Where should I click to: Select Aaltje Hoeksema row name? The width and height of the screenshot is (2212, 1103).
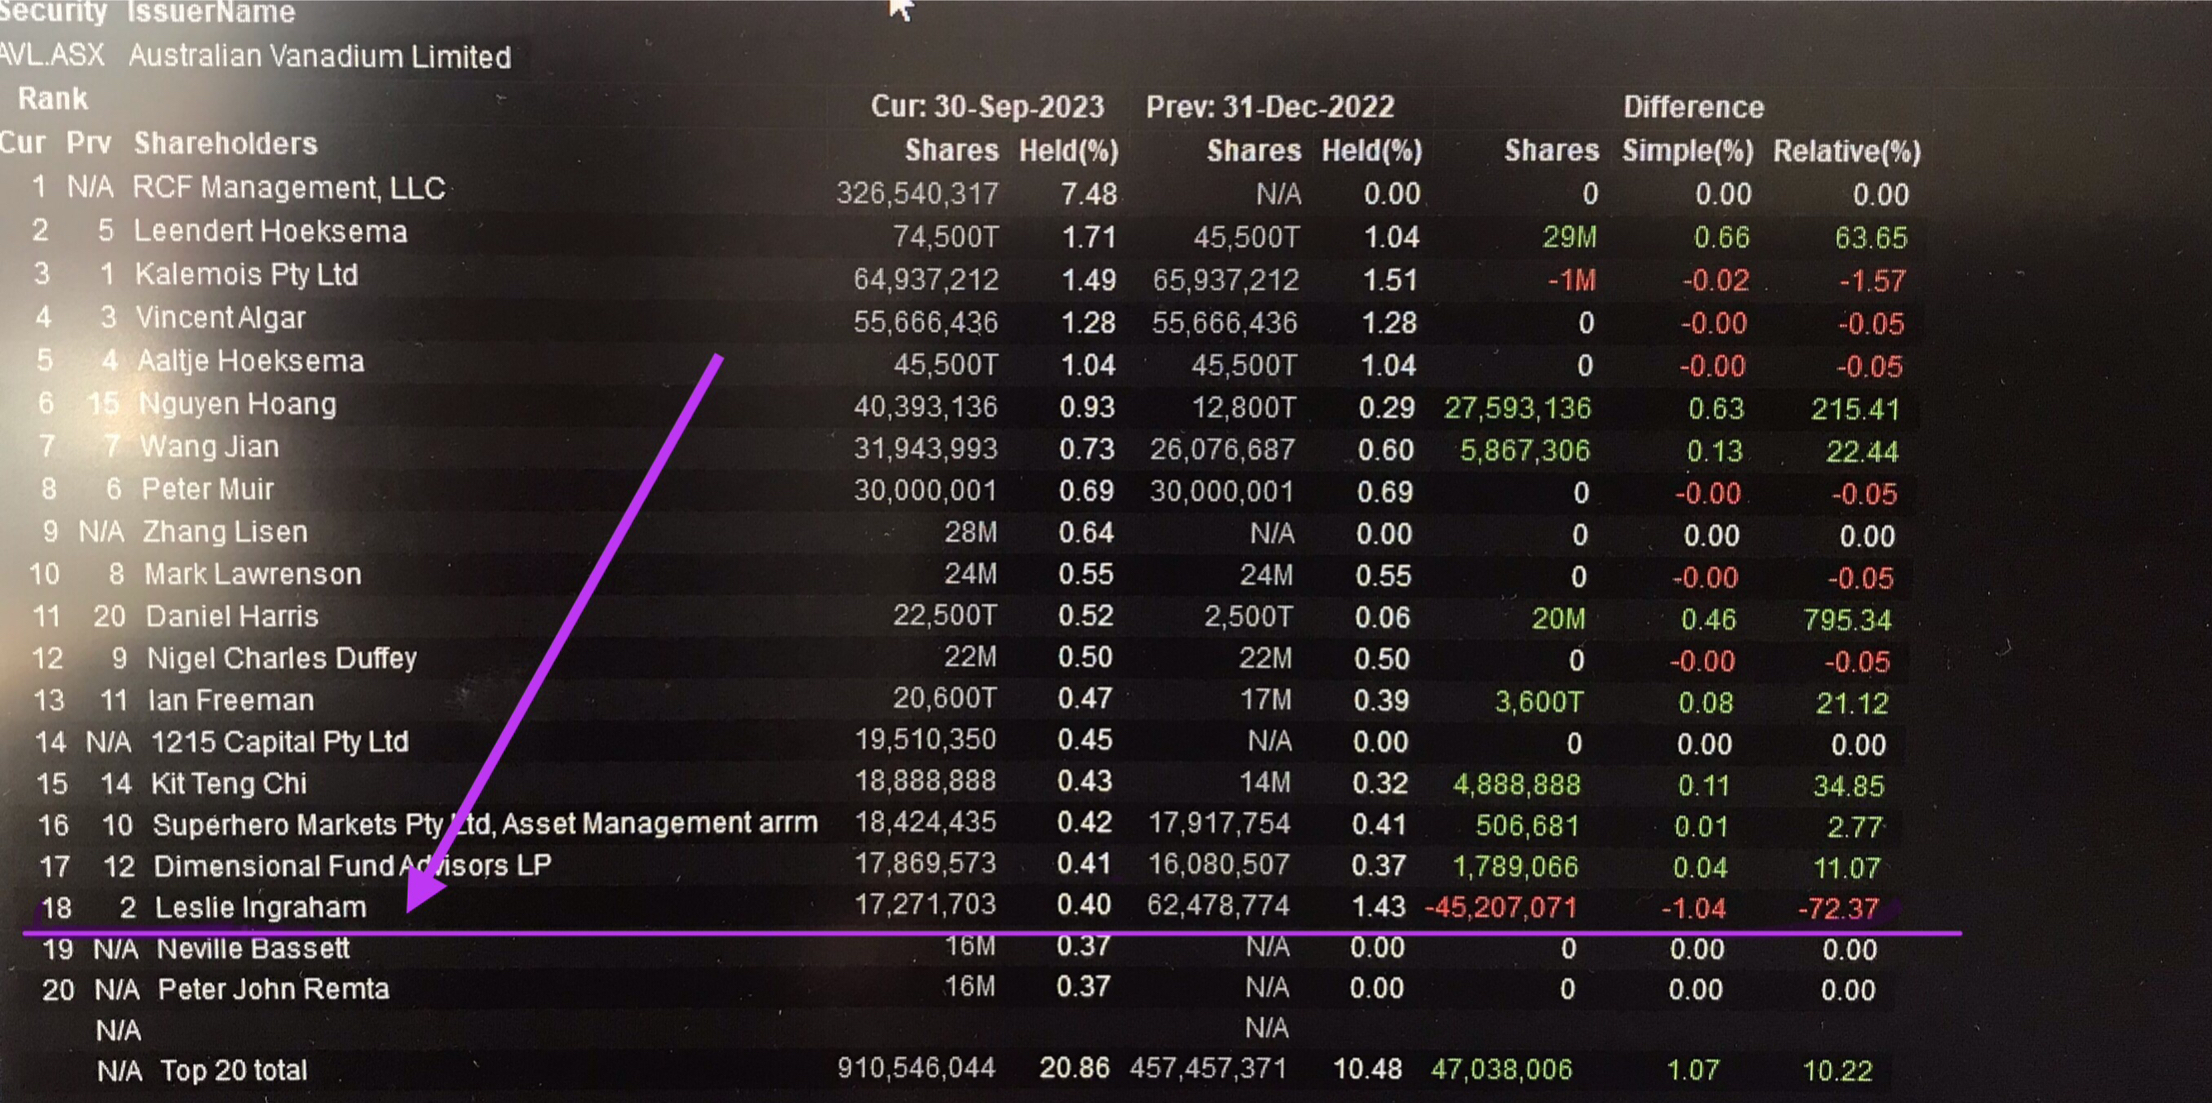[x=251, y=361]
